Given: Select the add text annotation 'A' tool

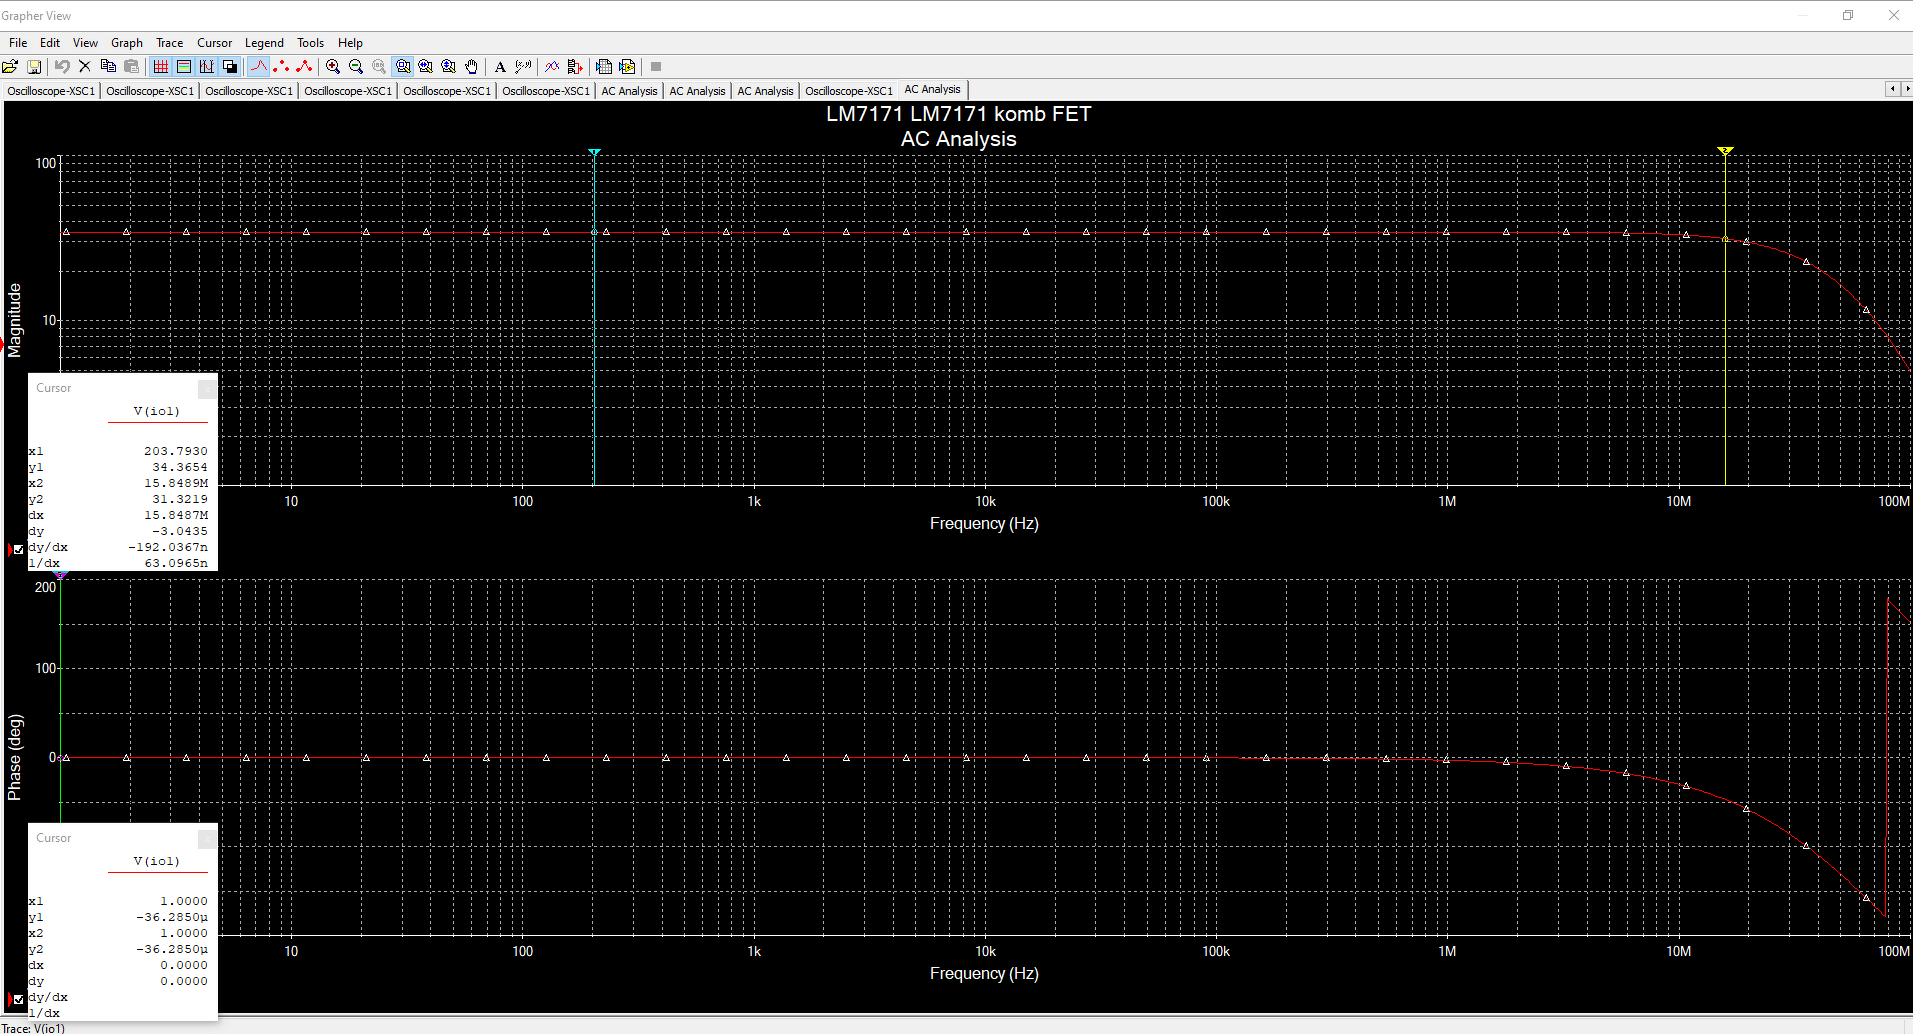Looking at the screenshot, I should point(500,67).
